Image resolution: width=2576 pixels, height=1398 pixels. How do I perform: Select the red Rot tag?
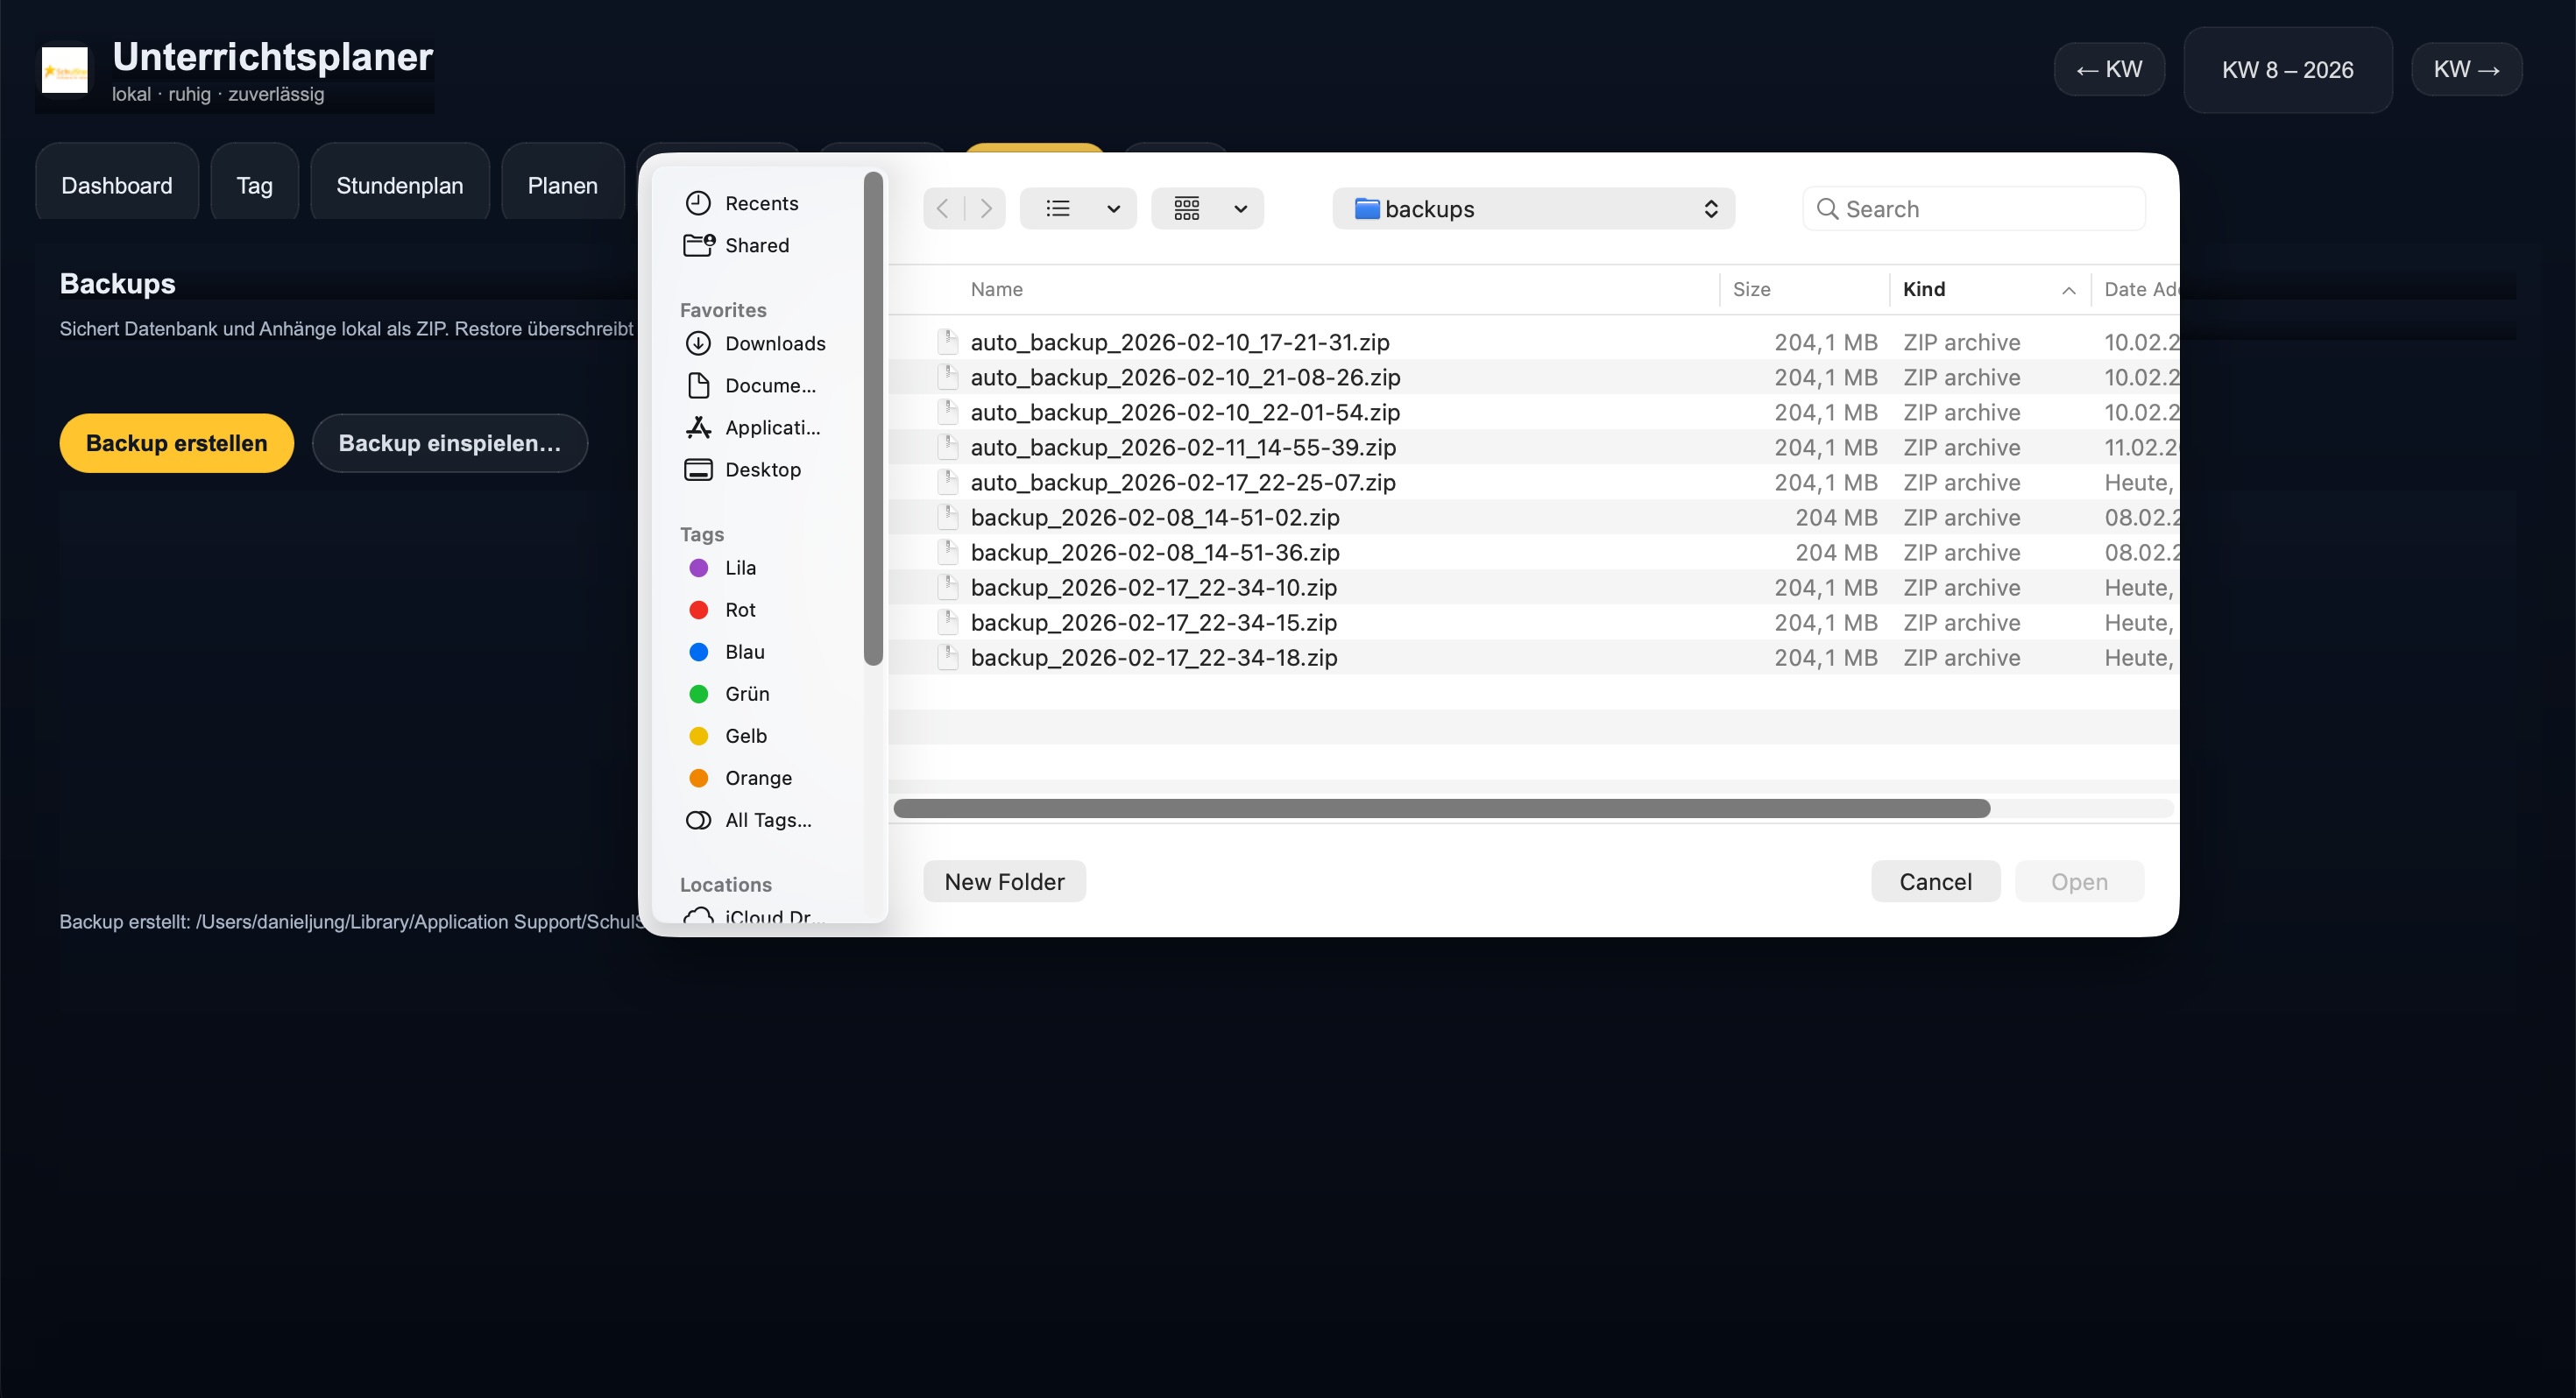[x=739, y=609]
